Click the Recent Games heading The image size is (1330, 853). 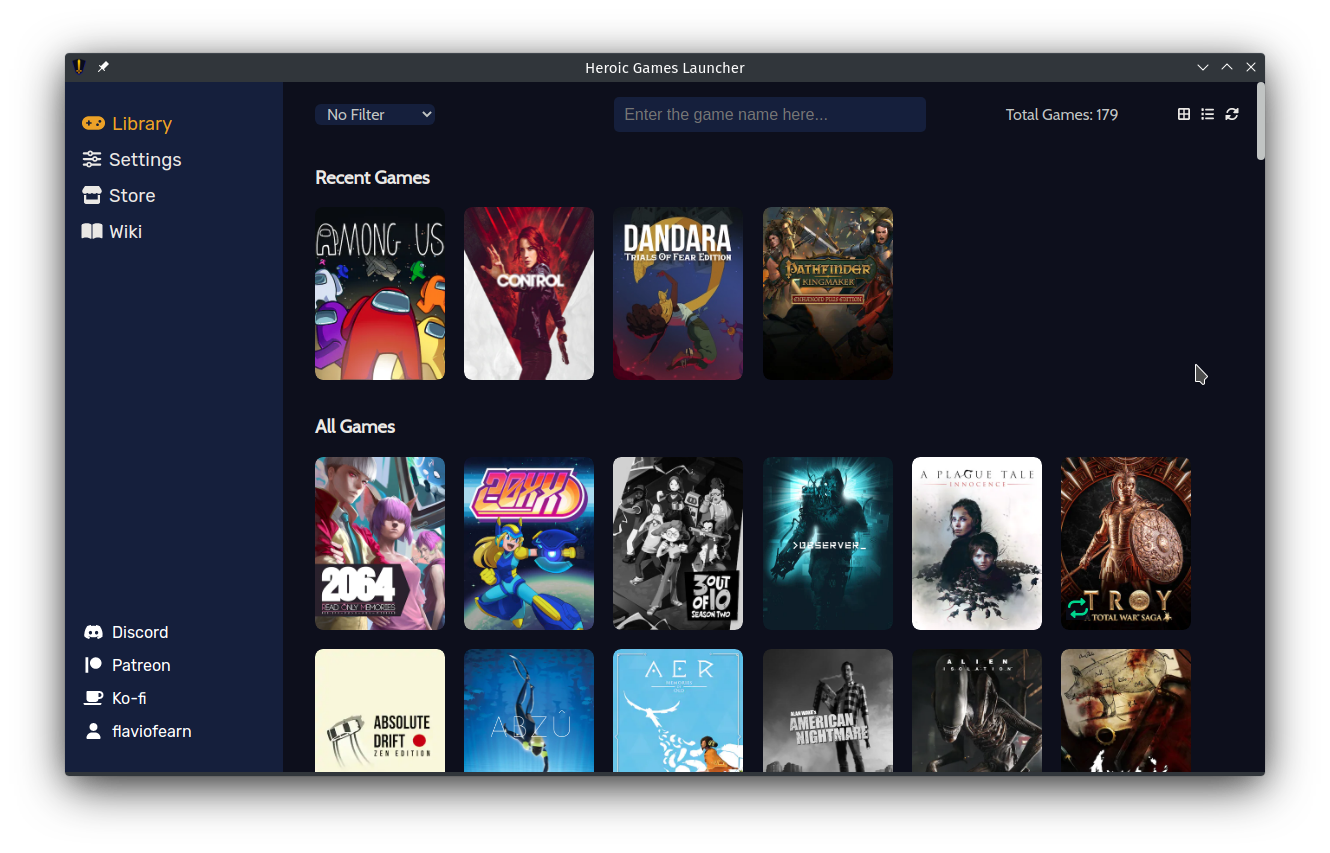[x=372, y=177]
